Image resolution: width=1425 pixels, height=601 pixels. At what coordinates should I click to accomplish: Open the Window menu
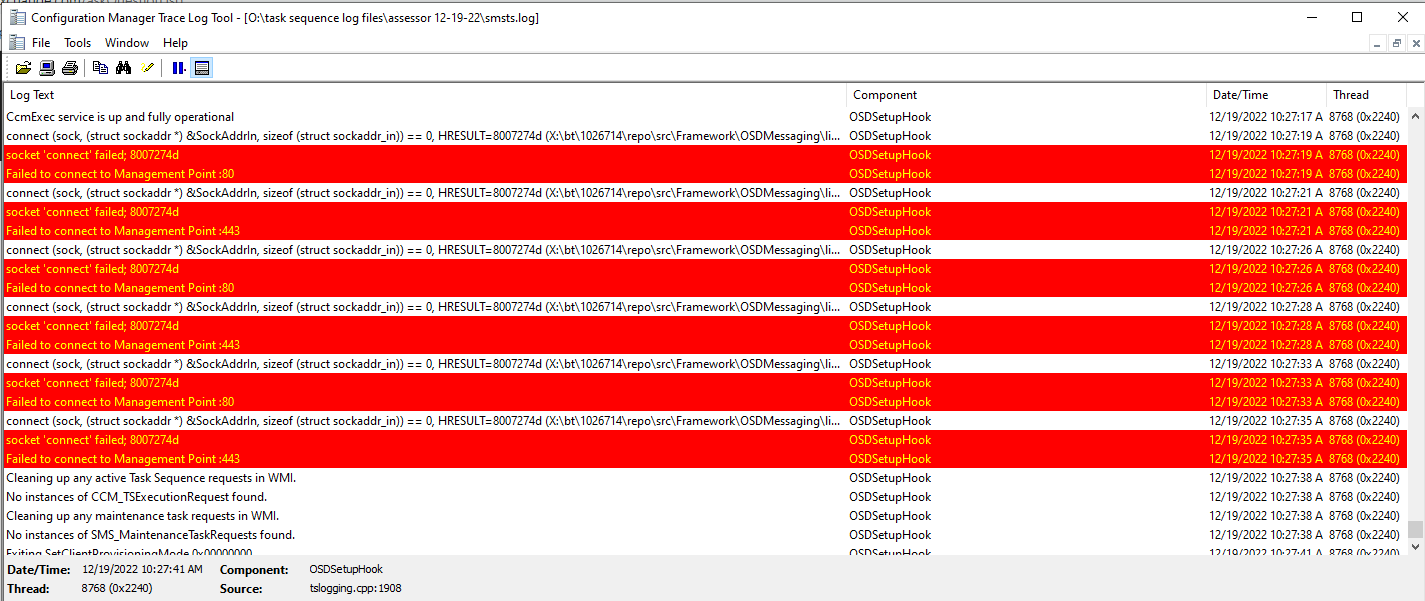point(126,42)
